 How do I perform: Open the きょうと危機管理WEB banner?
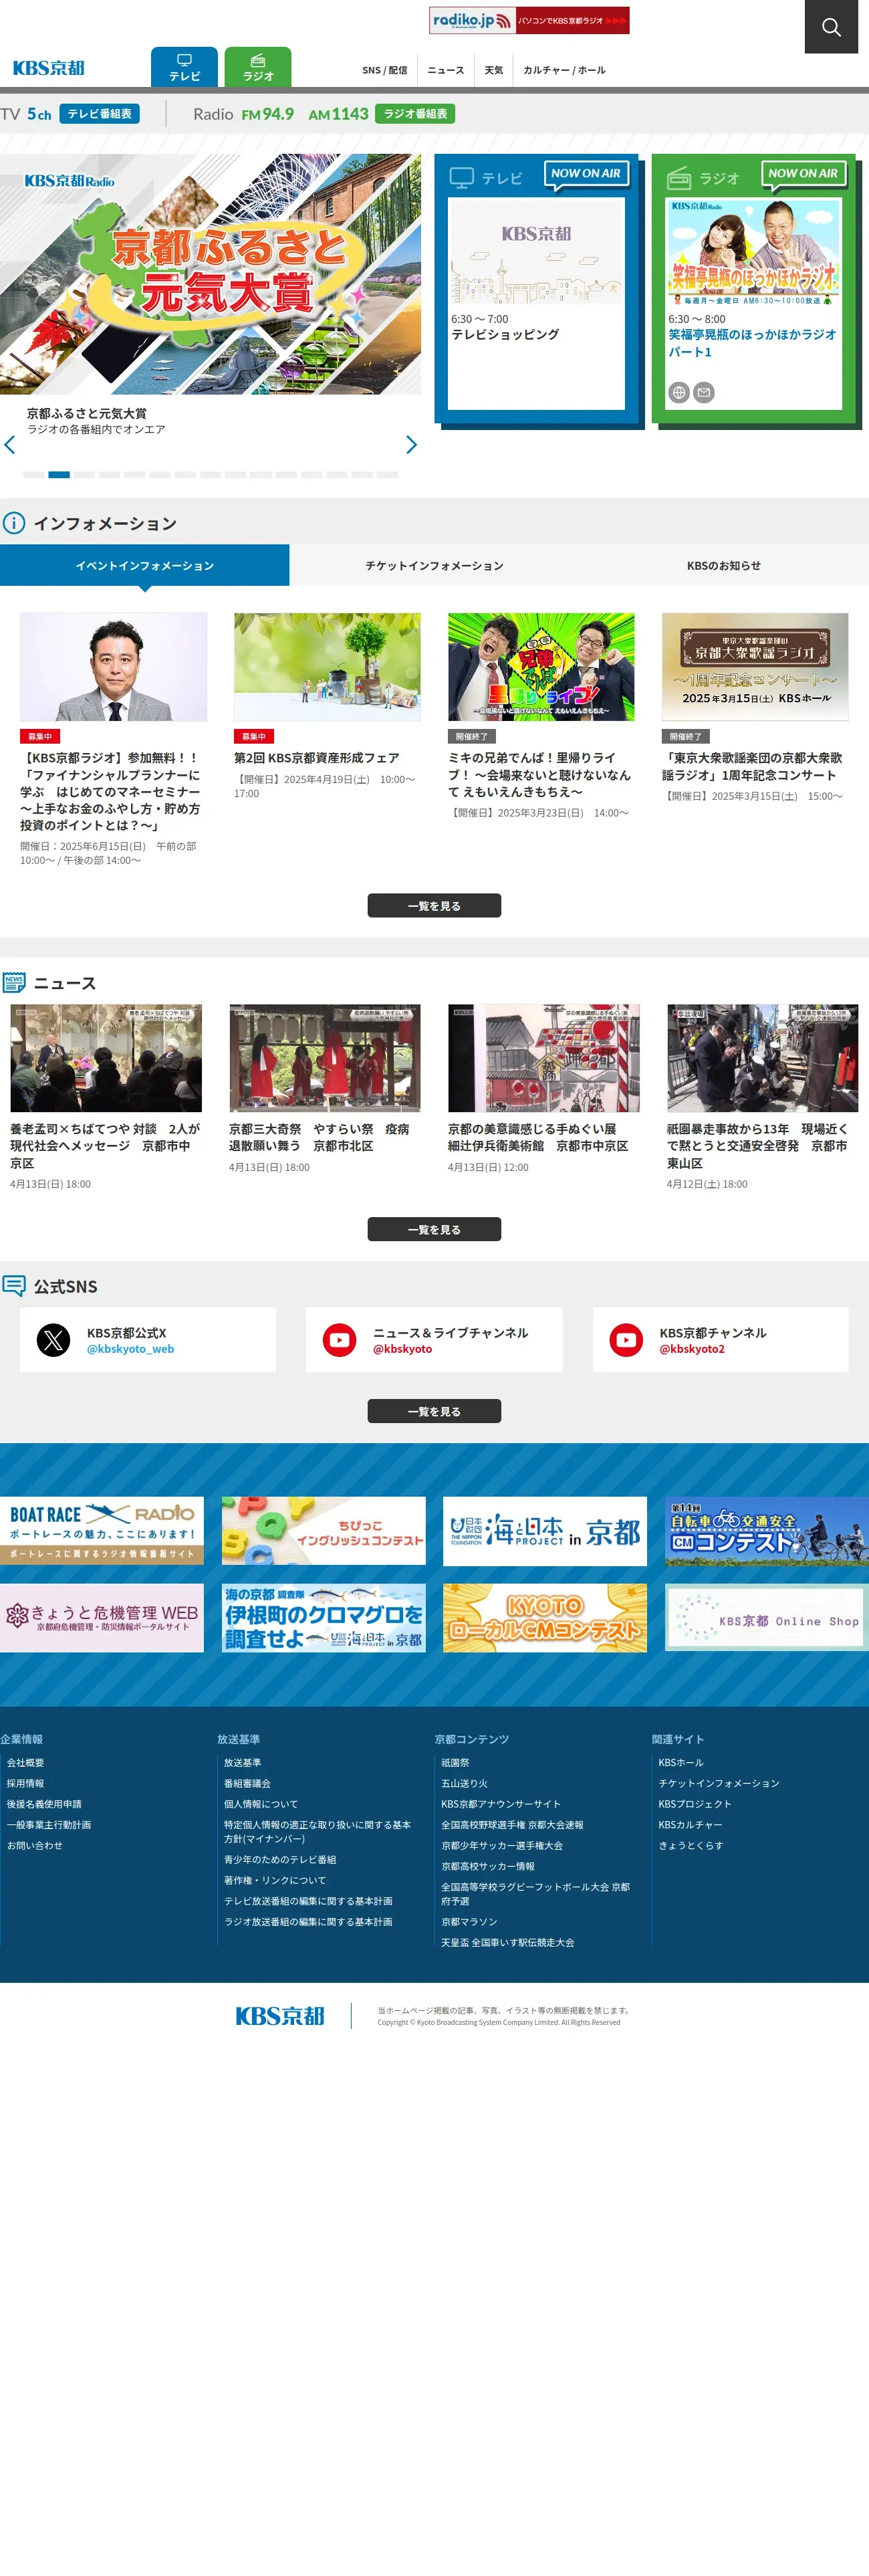coord(102,1617)
